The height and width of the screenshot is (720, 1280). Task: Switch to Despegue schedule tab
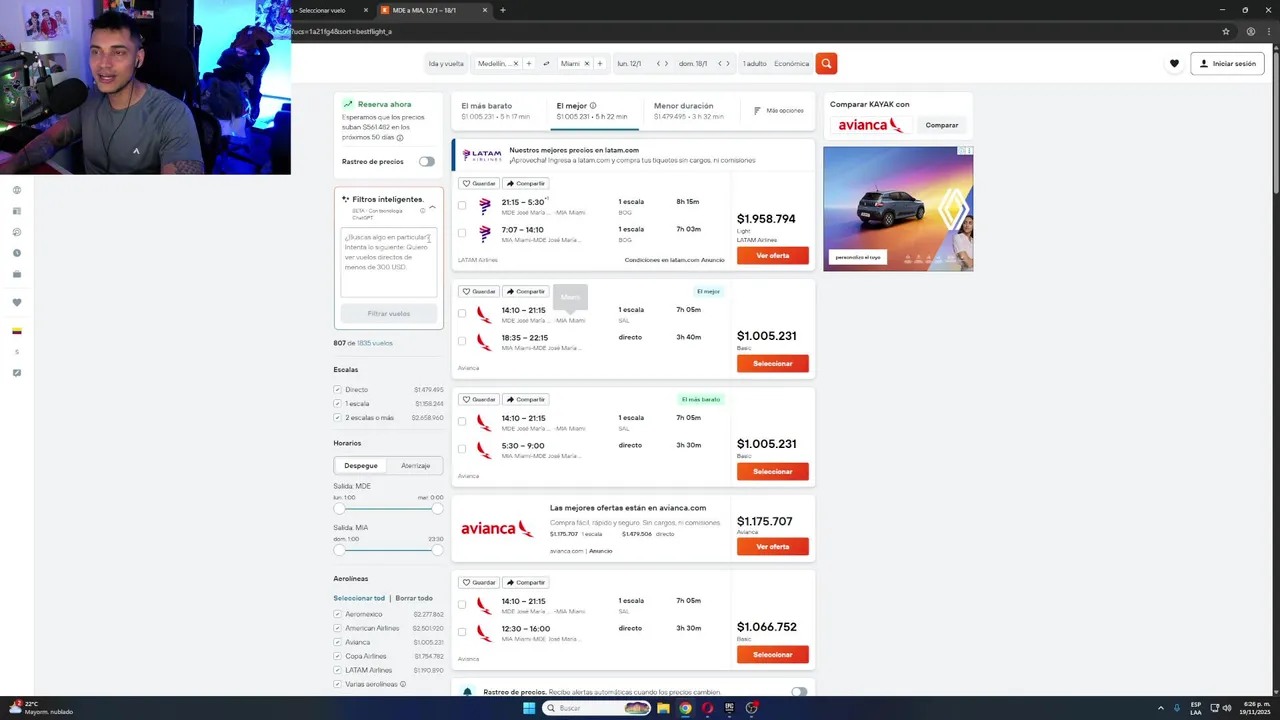click(361, 465)
